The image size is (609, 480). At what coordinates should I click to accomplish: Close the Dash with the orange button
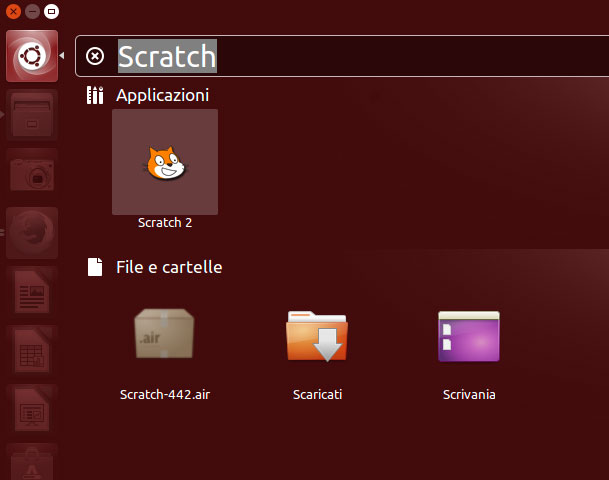tap(13, 12)
